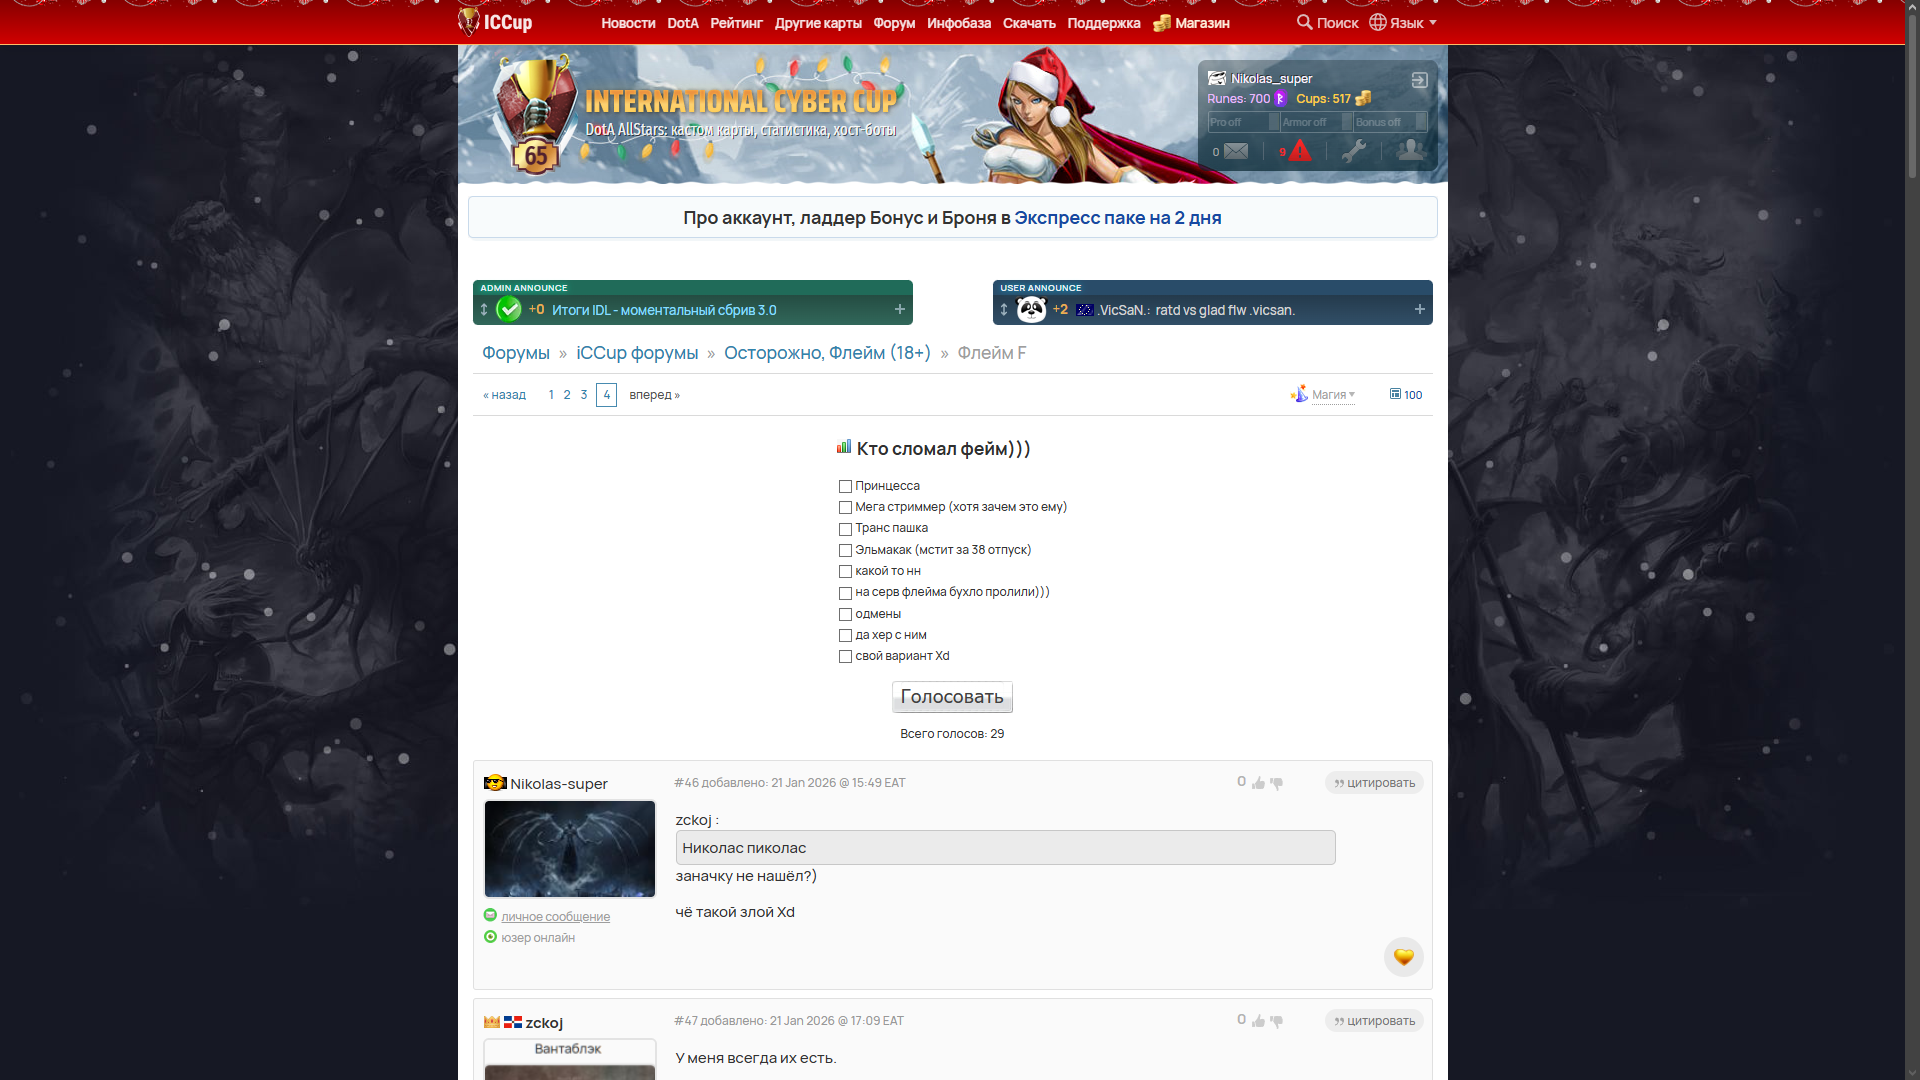The image size is (1920, 1080).
Task: Click the logout icon beside Nikolas_super
Action: tap(1419, 80)
